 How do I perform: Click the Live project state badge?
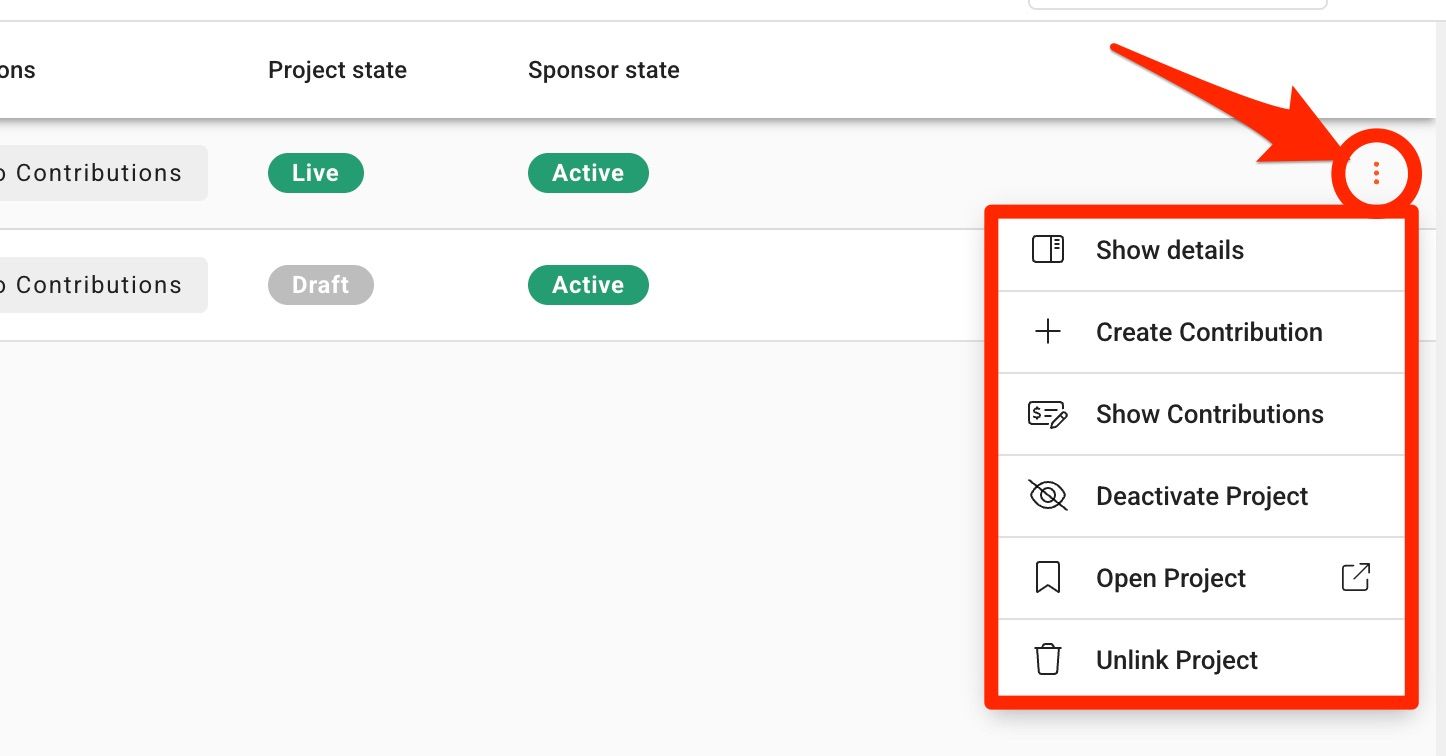[x=316, y=173]
